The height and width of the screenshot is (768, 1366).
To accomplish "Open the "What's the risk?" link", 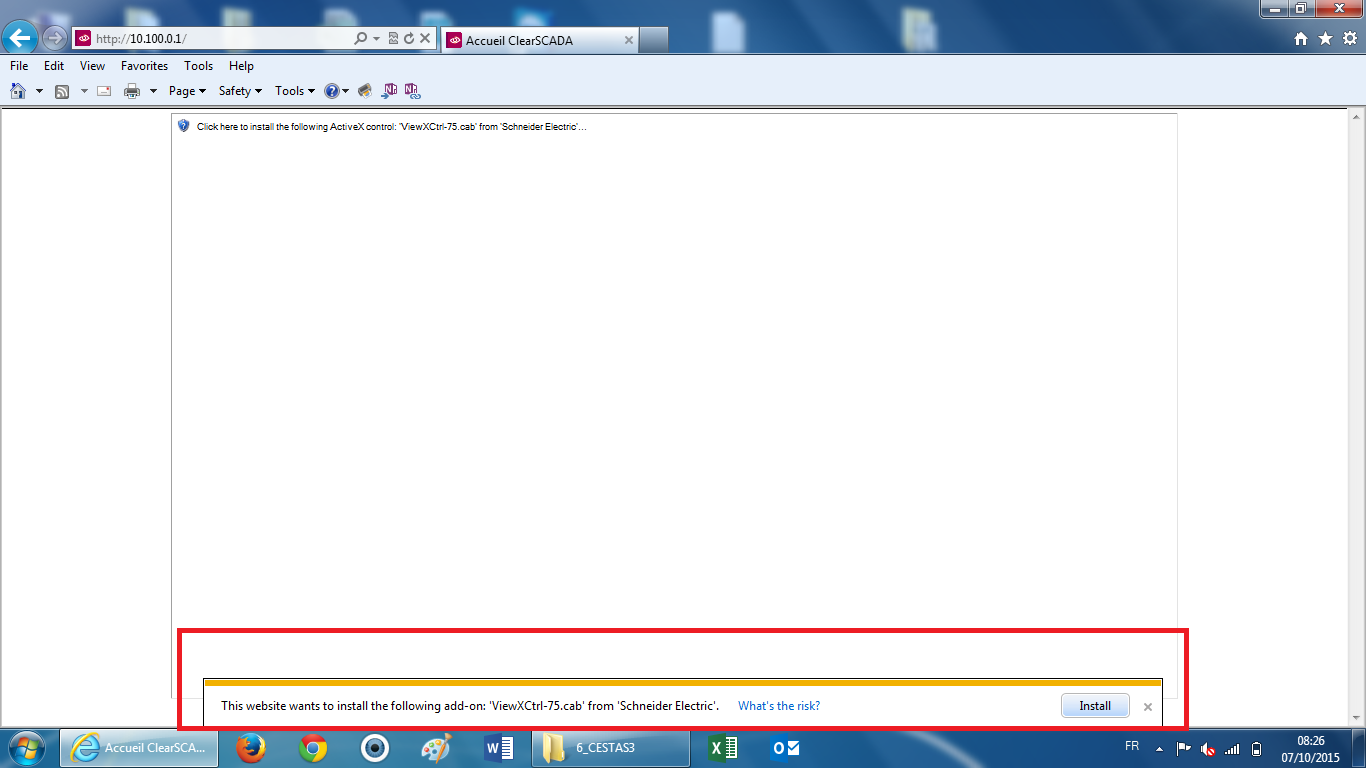I will click(x=778, y=706).
